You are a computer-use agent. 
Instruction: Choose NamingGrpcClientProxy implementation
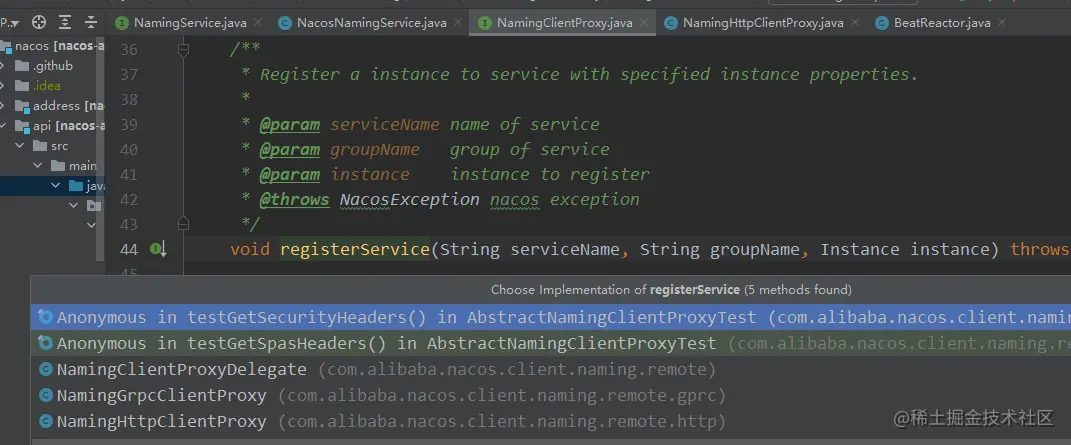click(551, 395)
